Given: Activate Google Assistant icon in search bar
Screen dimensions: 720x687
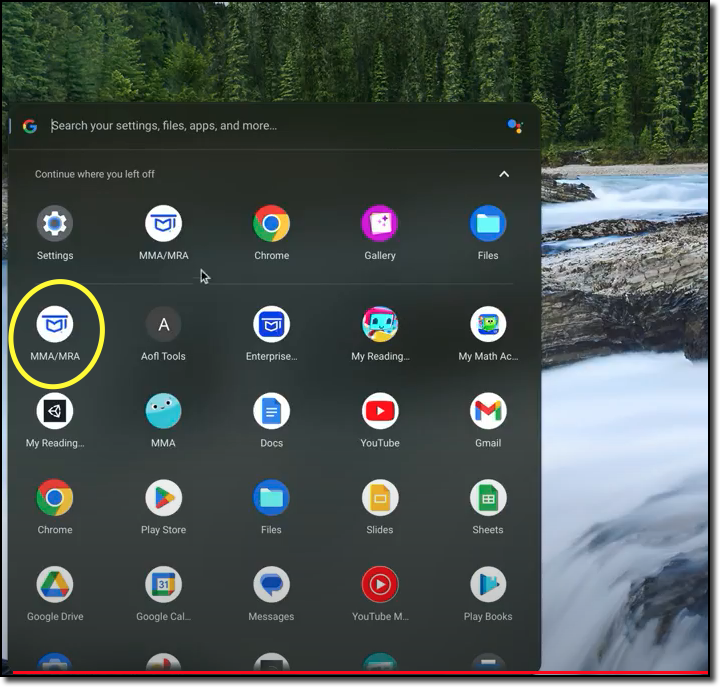Looking at the screenshot, I should [x=515, y=126].
